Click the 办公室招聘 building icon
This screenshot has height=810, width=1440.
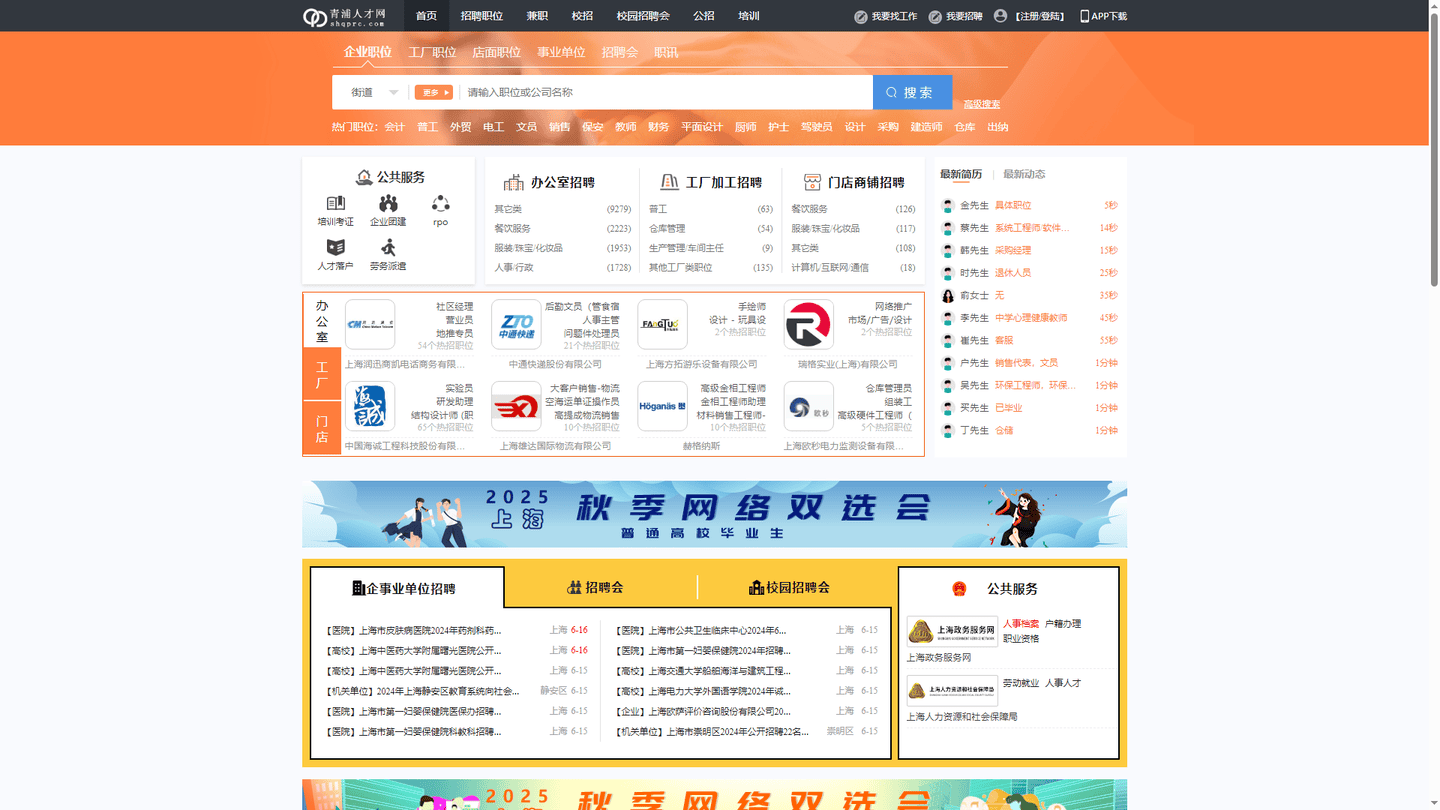(514, 182)
